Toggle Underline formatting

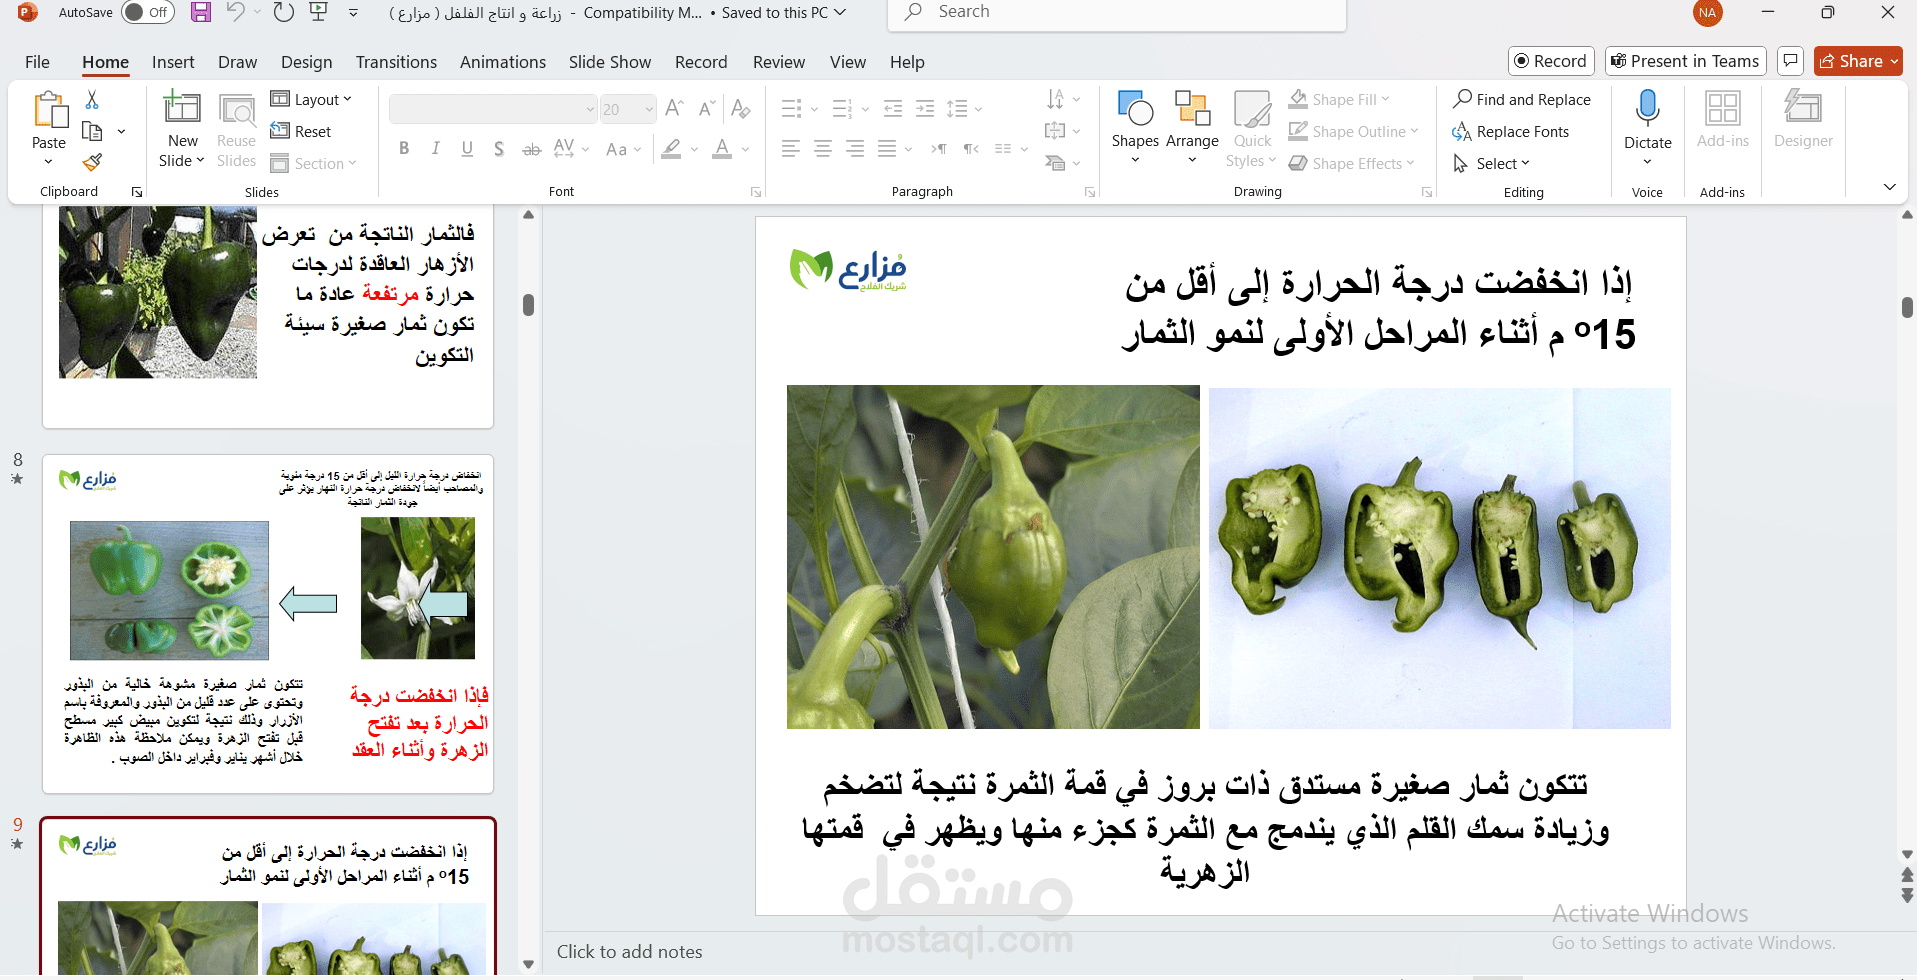[467, 149]
